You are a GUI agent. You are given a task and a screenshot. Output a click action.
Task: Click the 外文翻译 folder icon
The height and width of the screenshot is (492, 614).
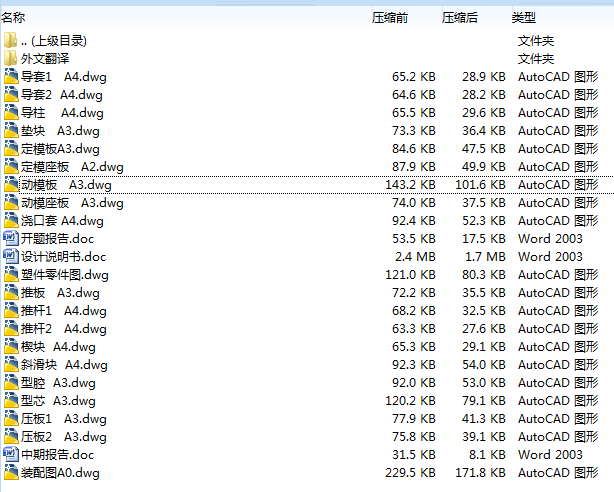11,58
